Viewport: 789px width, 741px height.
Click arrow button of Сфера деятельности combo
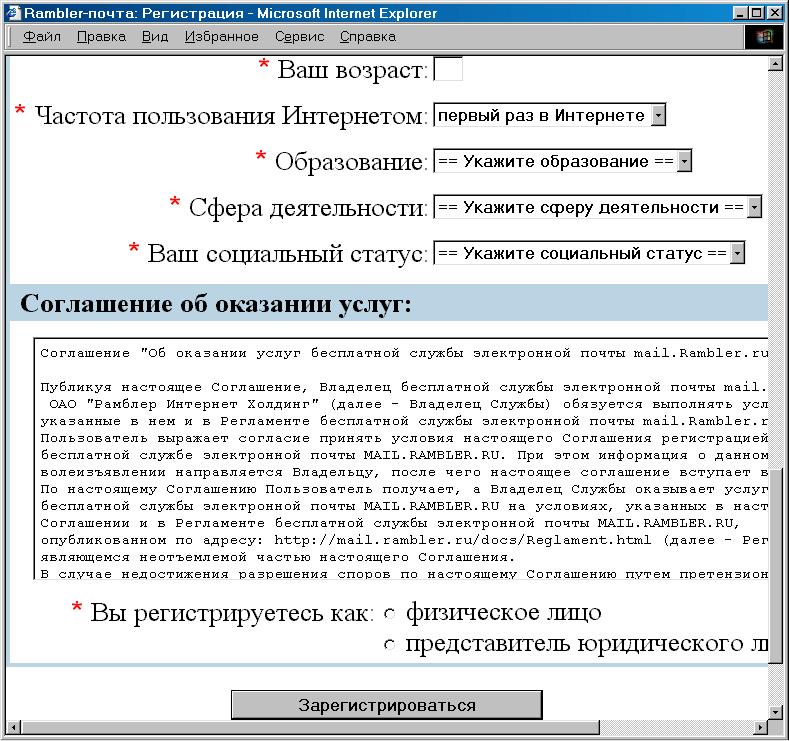point(754,207)
